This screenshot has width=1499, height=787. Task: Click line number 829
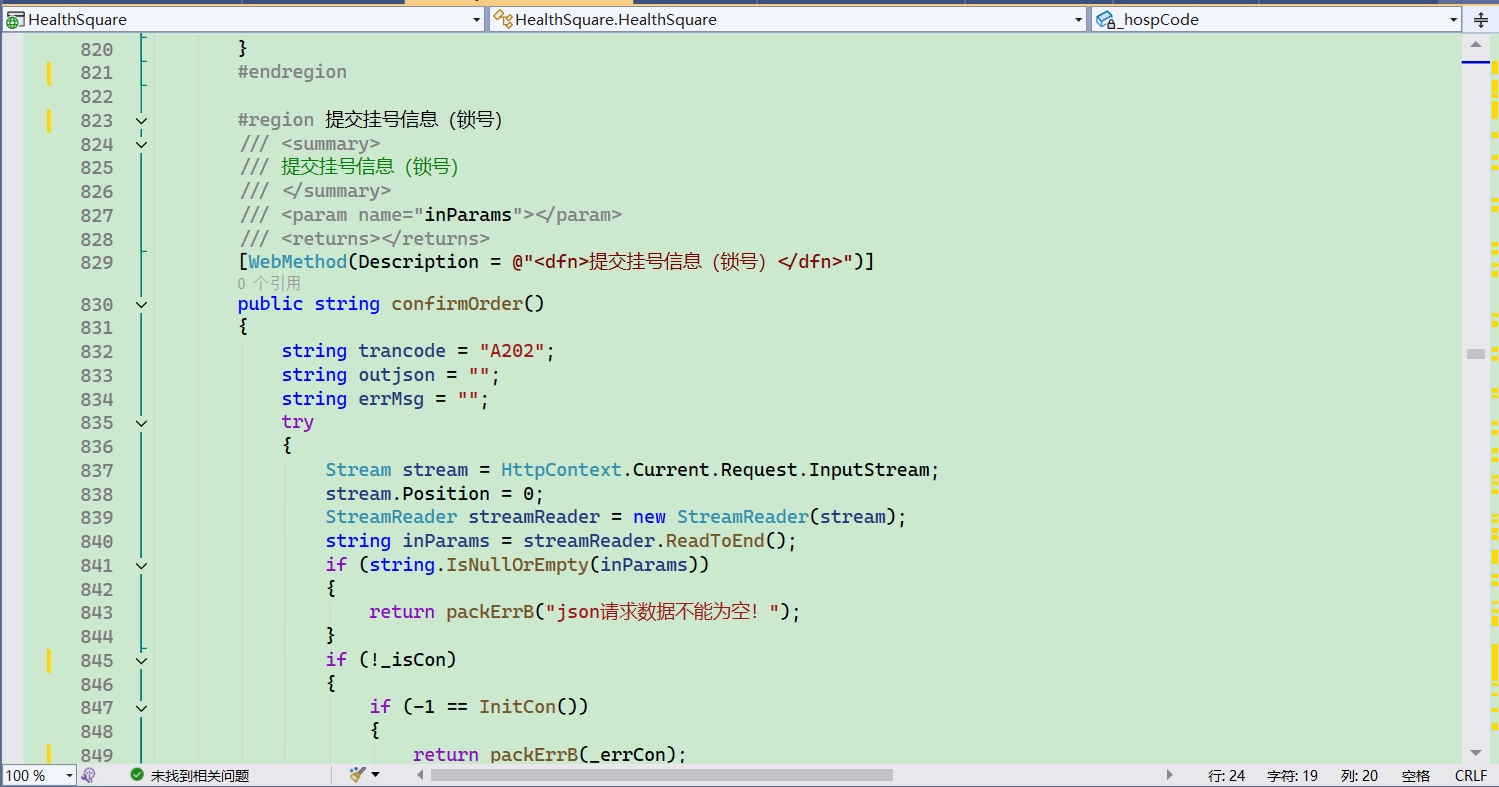coord(97,262)
